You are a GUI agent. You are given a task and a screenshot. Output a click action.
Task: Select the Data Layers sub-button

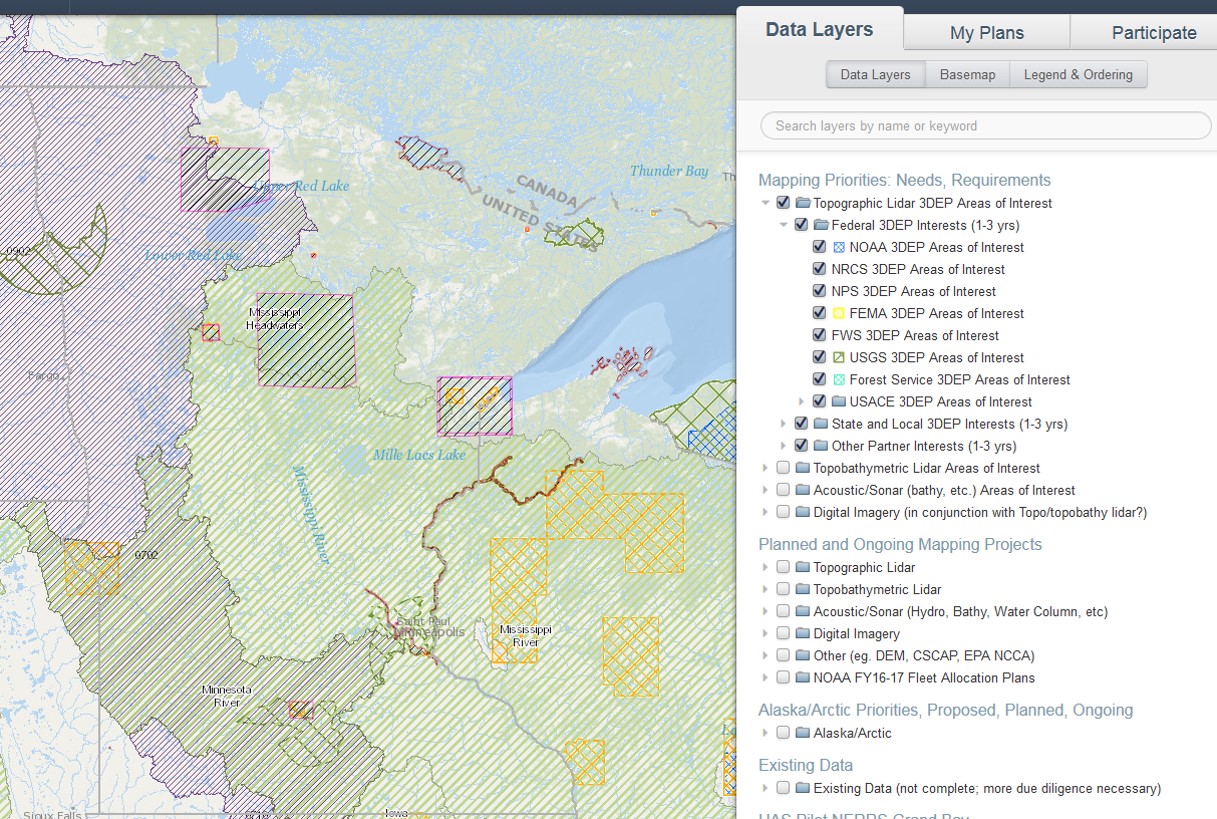coord(875,74)
